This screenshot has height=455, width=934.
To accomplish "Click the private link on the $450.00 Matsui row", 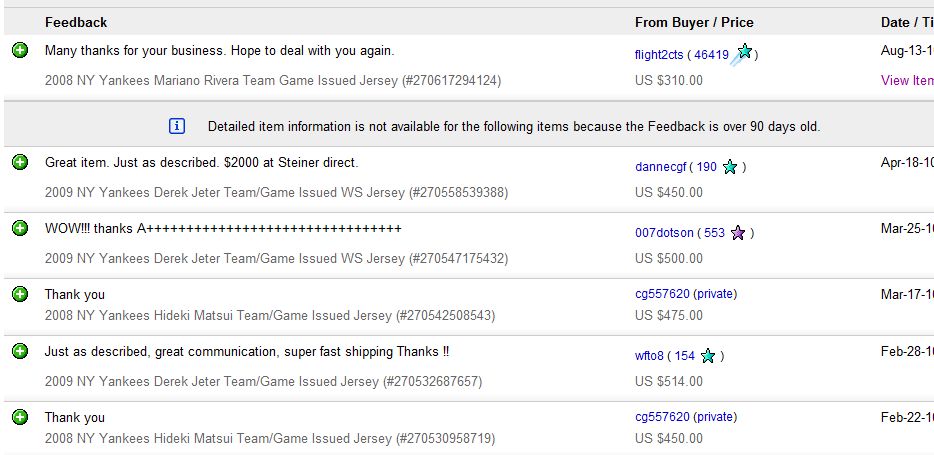I will tap(715, 417).
